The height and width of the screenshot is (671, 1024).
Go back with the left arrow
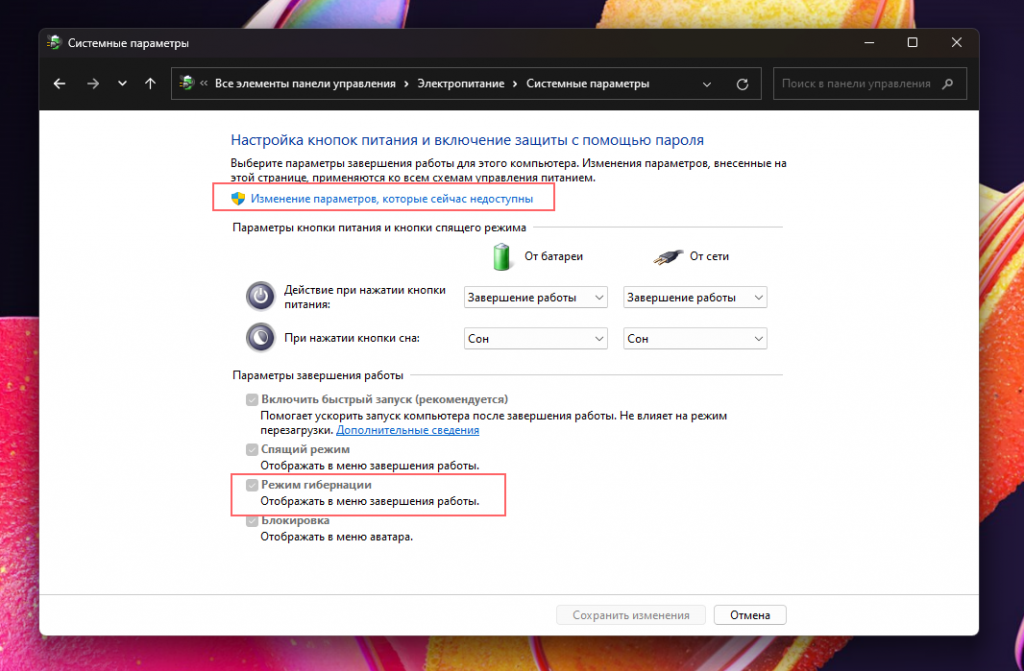tap(59, 84)
